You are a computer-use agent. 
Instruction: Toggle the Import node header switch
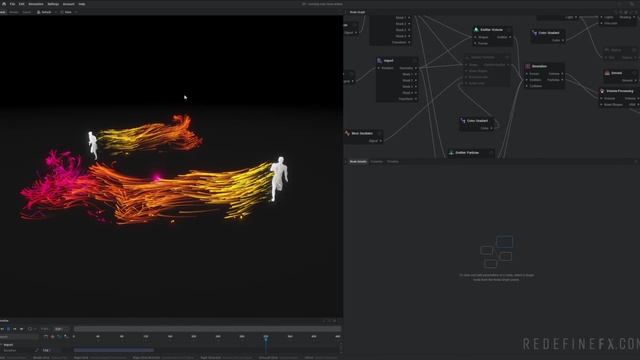point(414,60)
